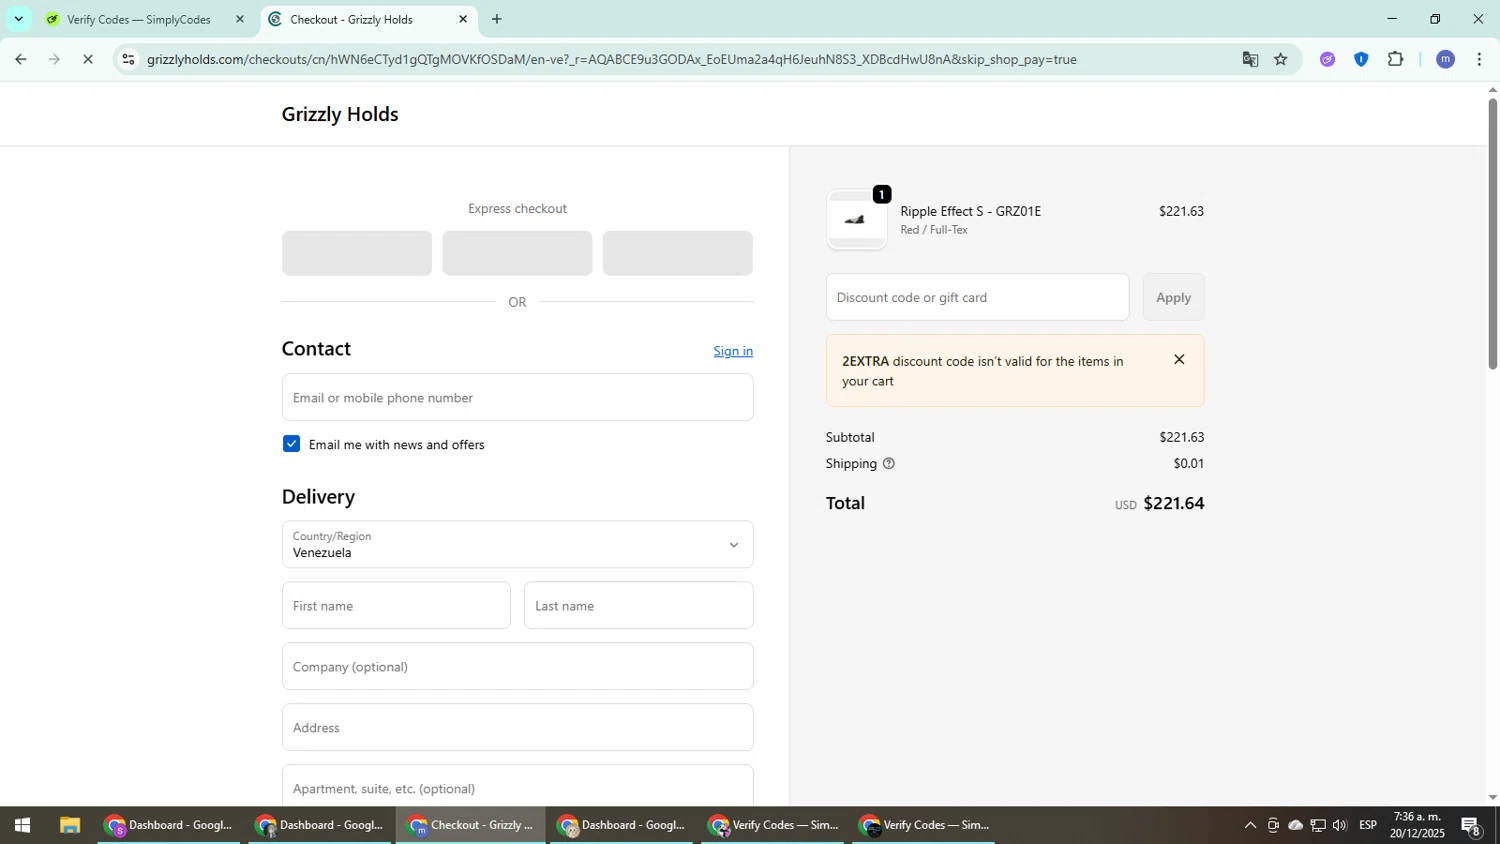Viewport: 1500px width, 844px height.
Task: Focus the Apartment, suite field
Action: pos(517,786)
